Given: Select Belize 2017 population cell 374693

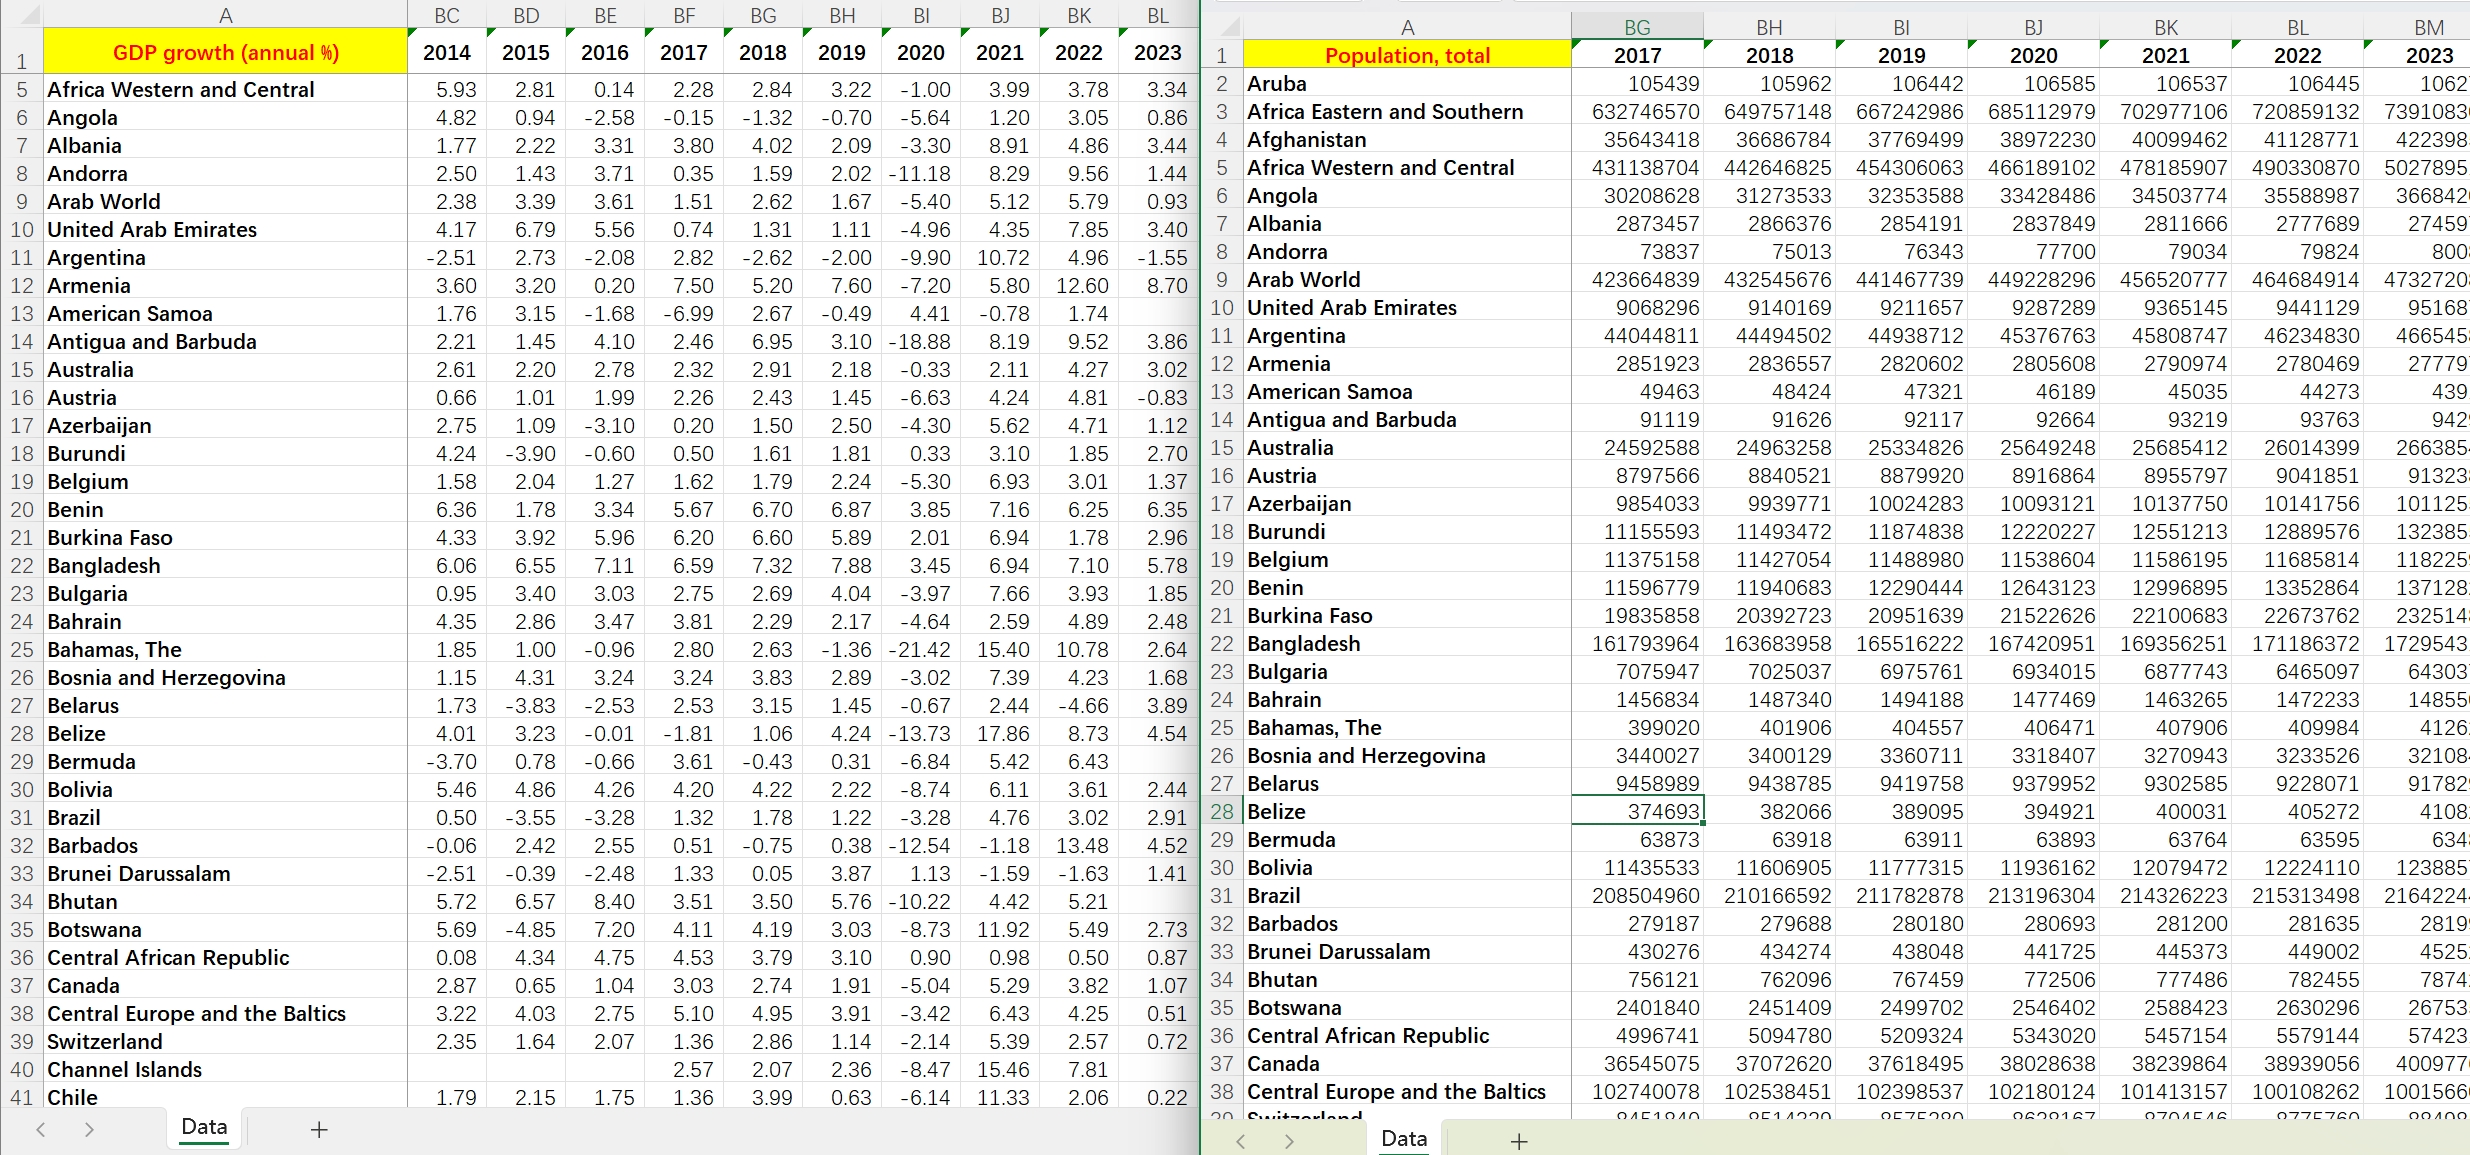Looking at the screenshot, I should pyautogui.click(x=1637, y=811).
